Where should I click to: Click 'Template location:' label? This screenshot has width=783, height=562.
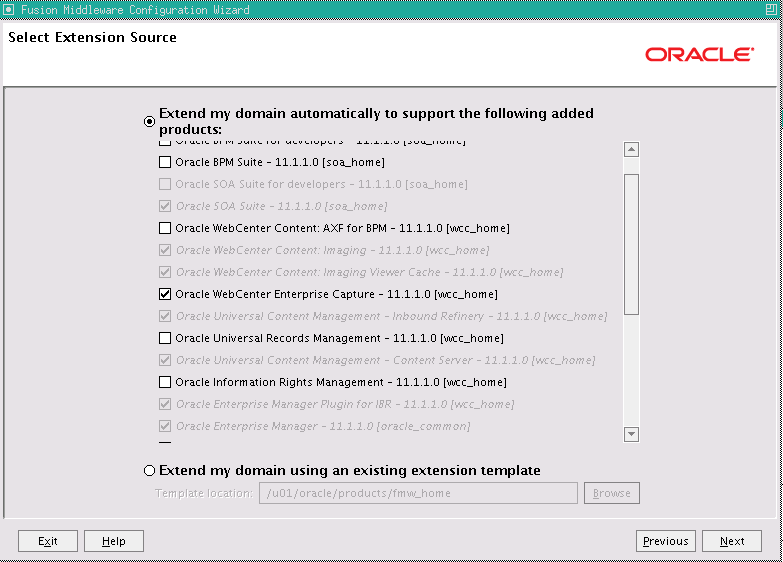[x=204, y=493]
